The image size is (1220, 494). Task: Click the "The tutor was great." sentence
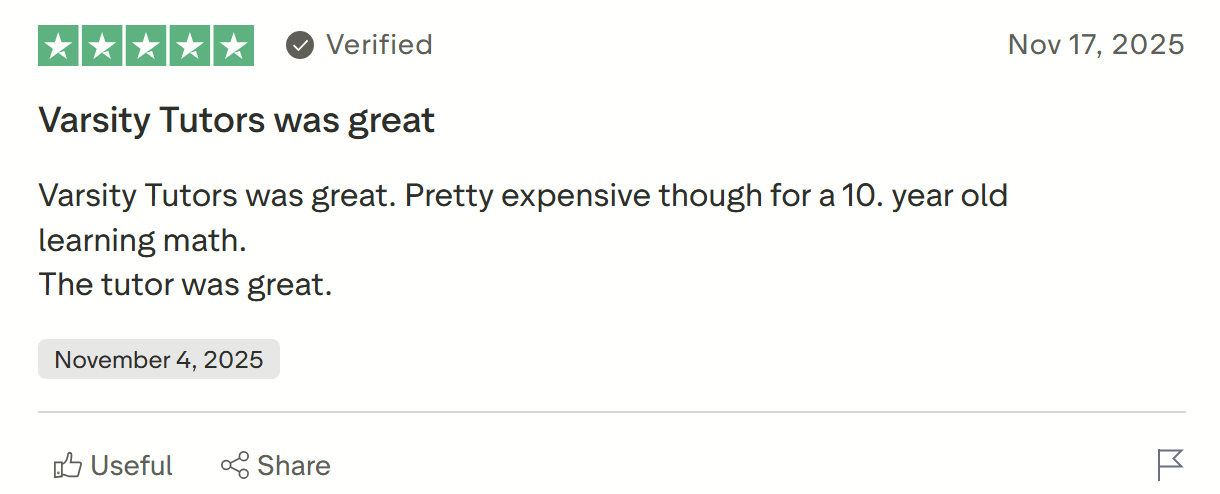point(184,286)
